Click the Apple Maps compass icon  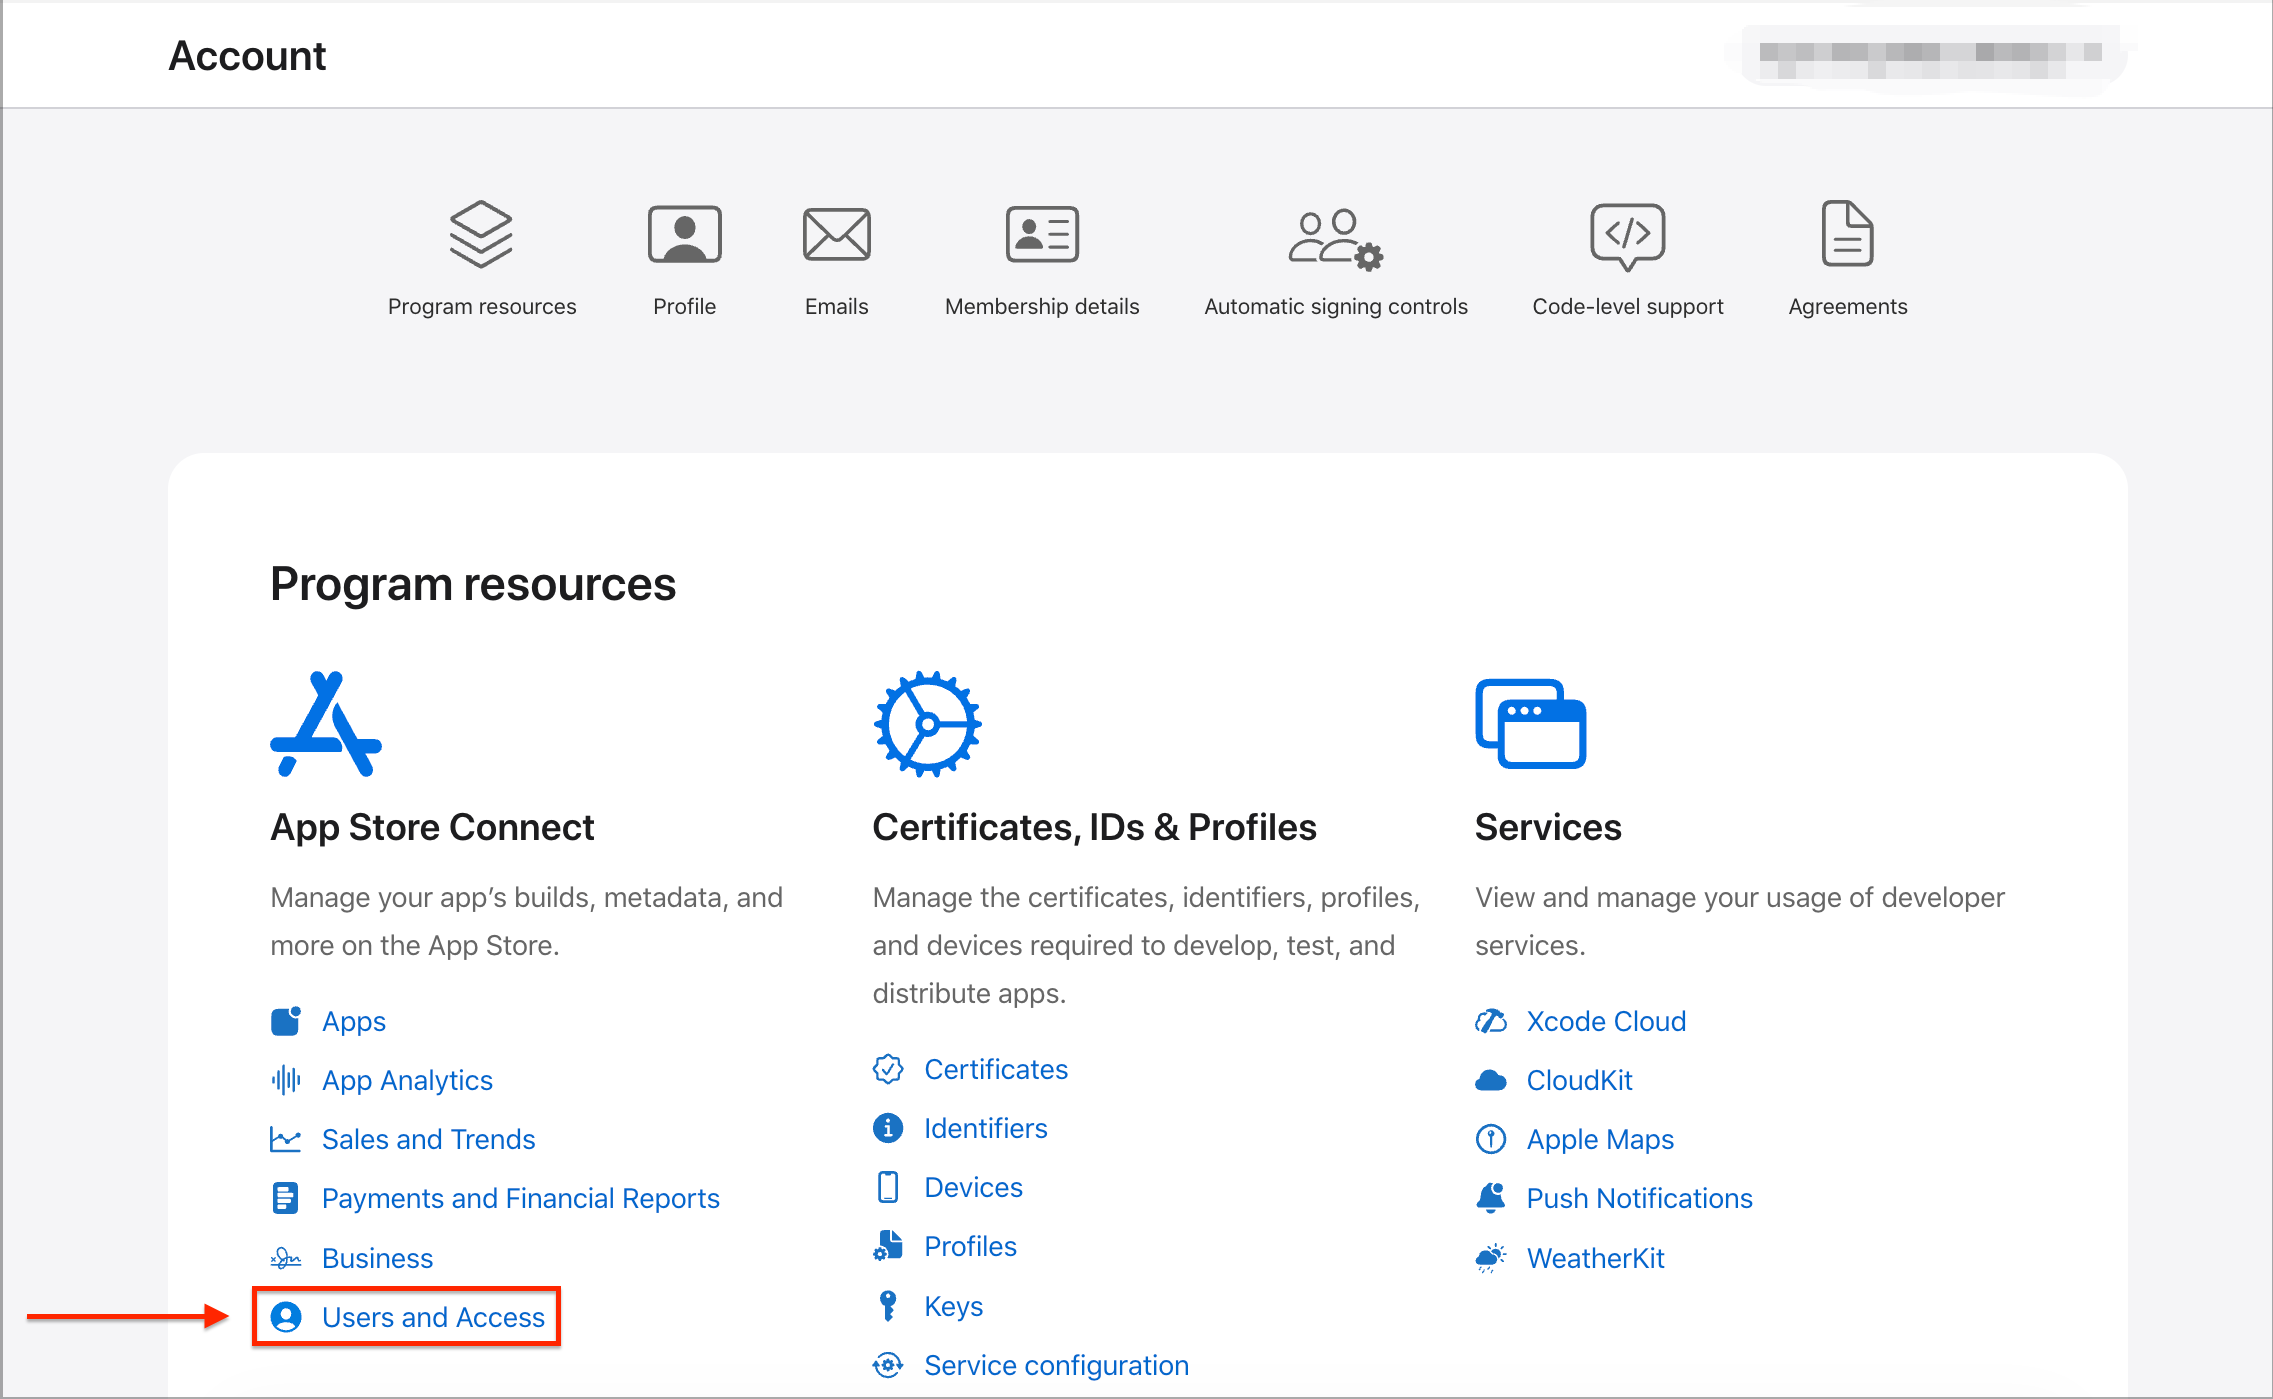(1491, 1139)
